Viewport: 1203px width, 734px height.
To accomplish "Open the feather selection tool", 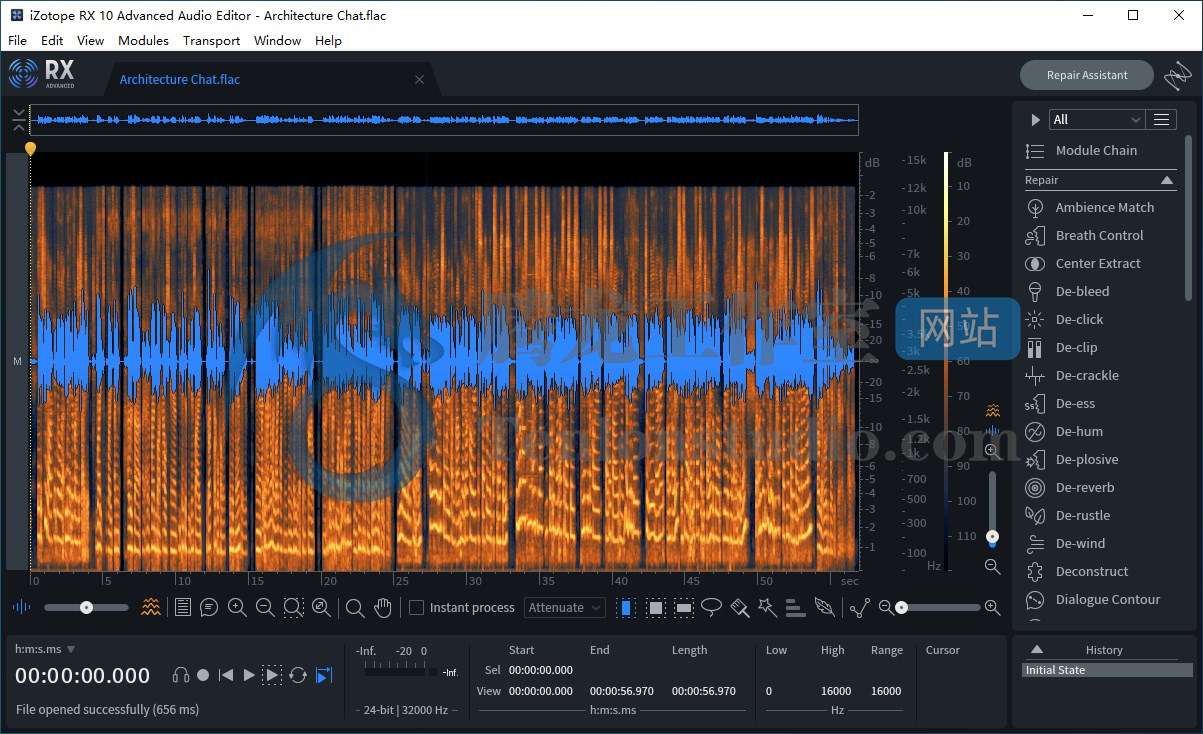I will [x=824, y=607].
